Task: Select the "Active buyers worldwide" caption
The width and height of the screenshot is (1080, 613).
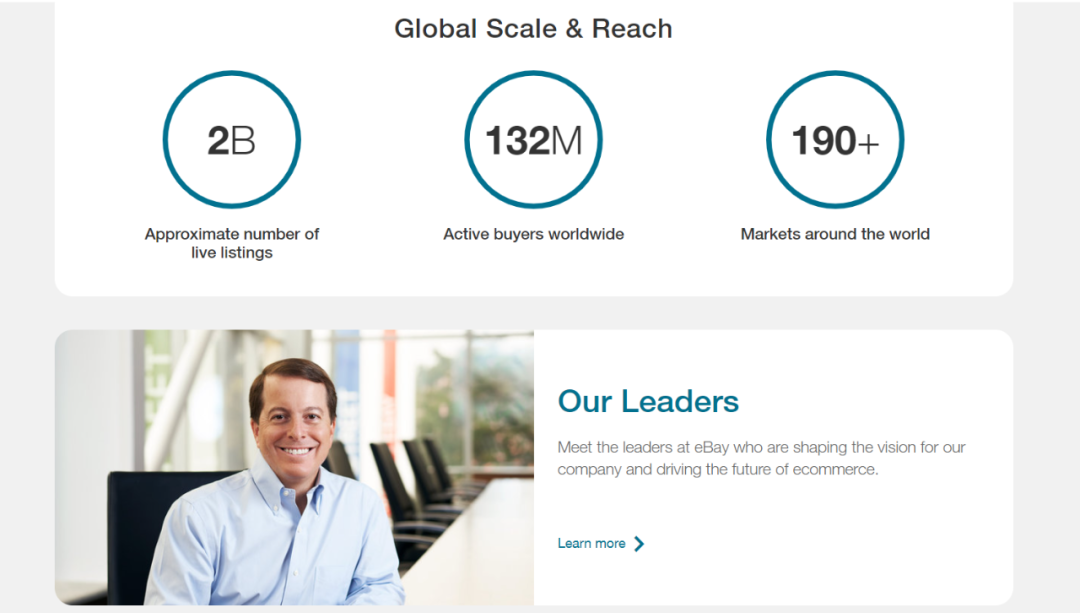Action: 533,234
